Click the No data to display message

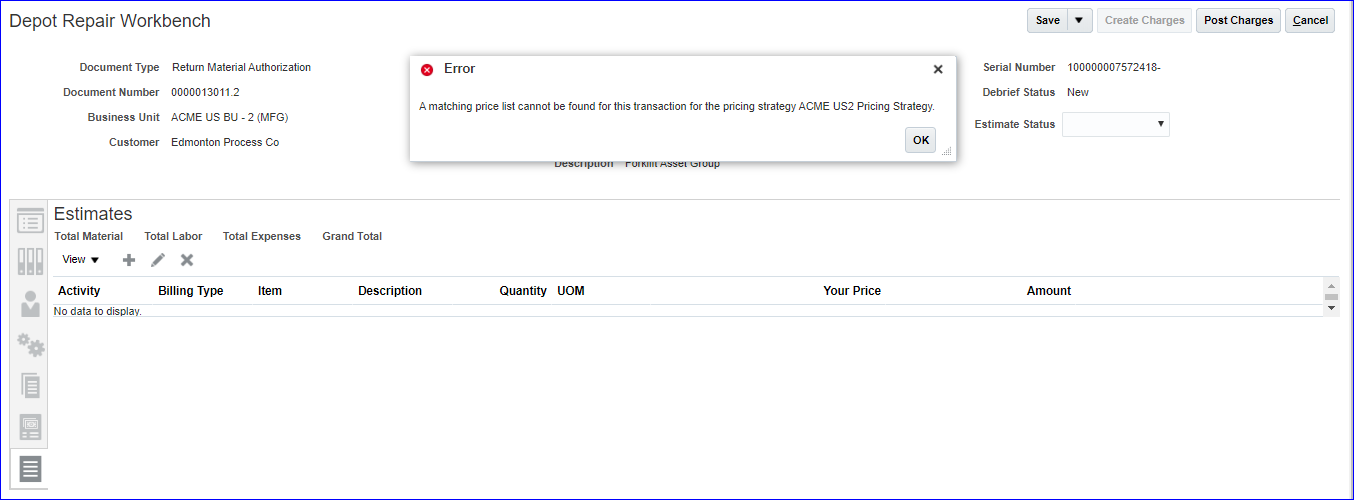[97, 311]
